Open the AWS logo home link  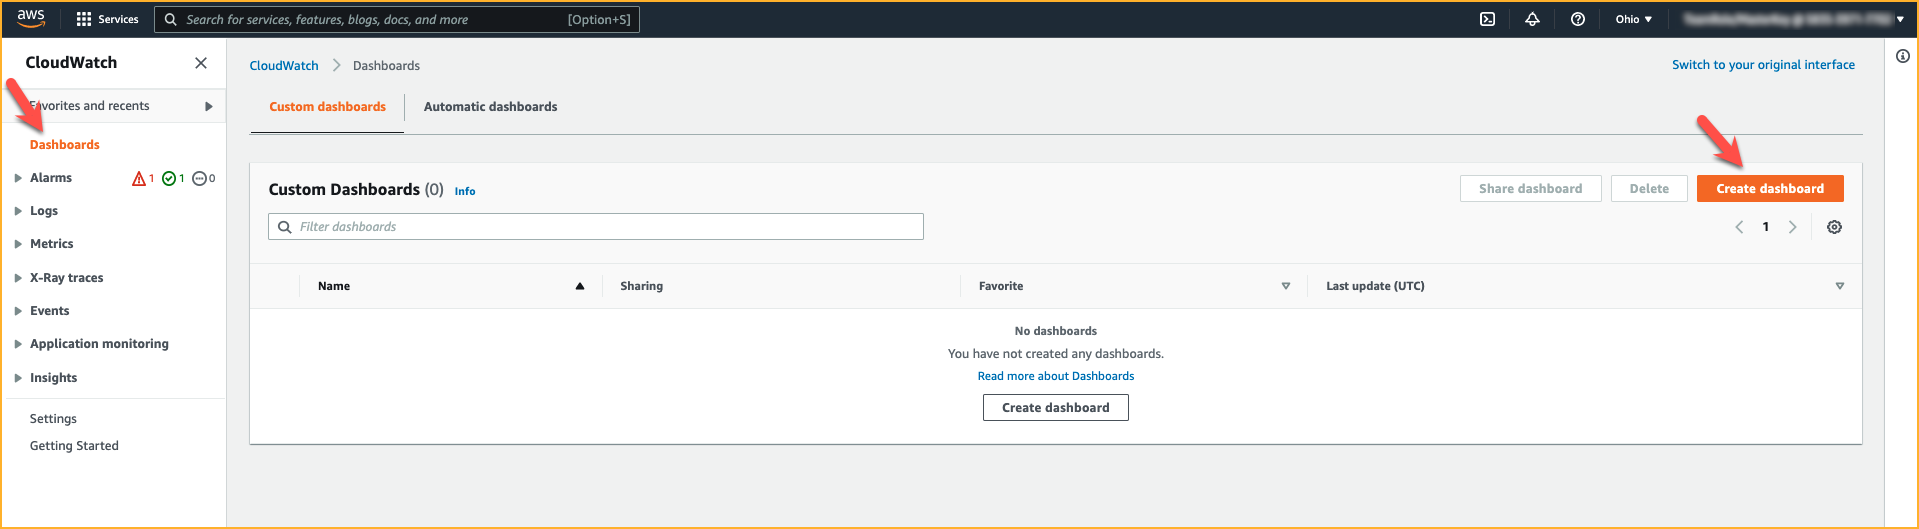coord(31,18)
